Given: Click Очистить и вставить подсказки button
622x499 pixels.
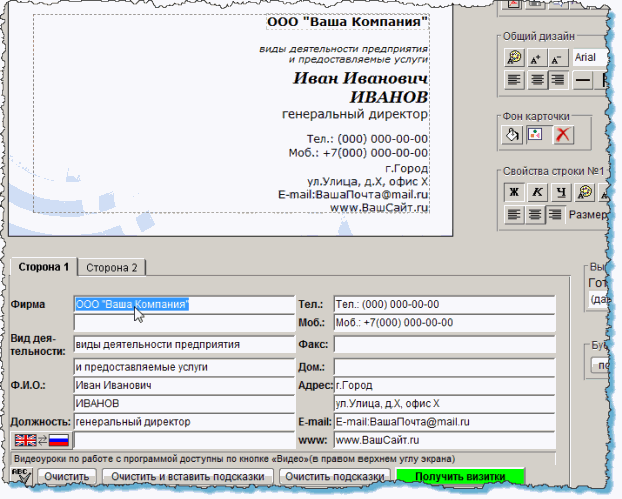Looking at the screenshot, I should (x=188, y=477).
